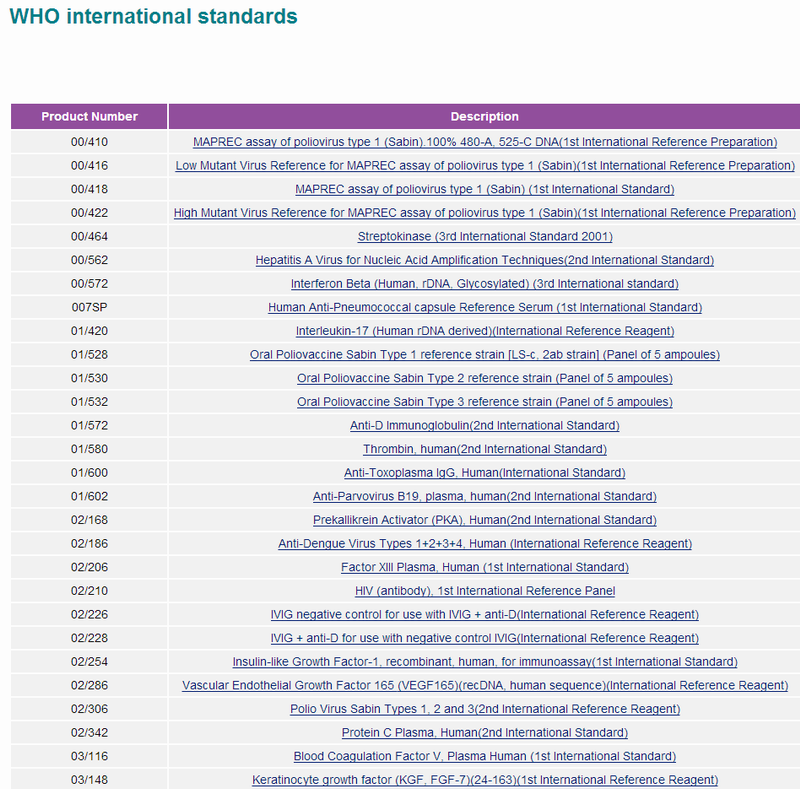Image resolution: width=800 pixels, height=789 pixels.
Task: Open Polio Virus Sabin Types 1, 2 and 3 link
Action: click(x=485, y=709)
